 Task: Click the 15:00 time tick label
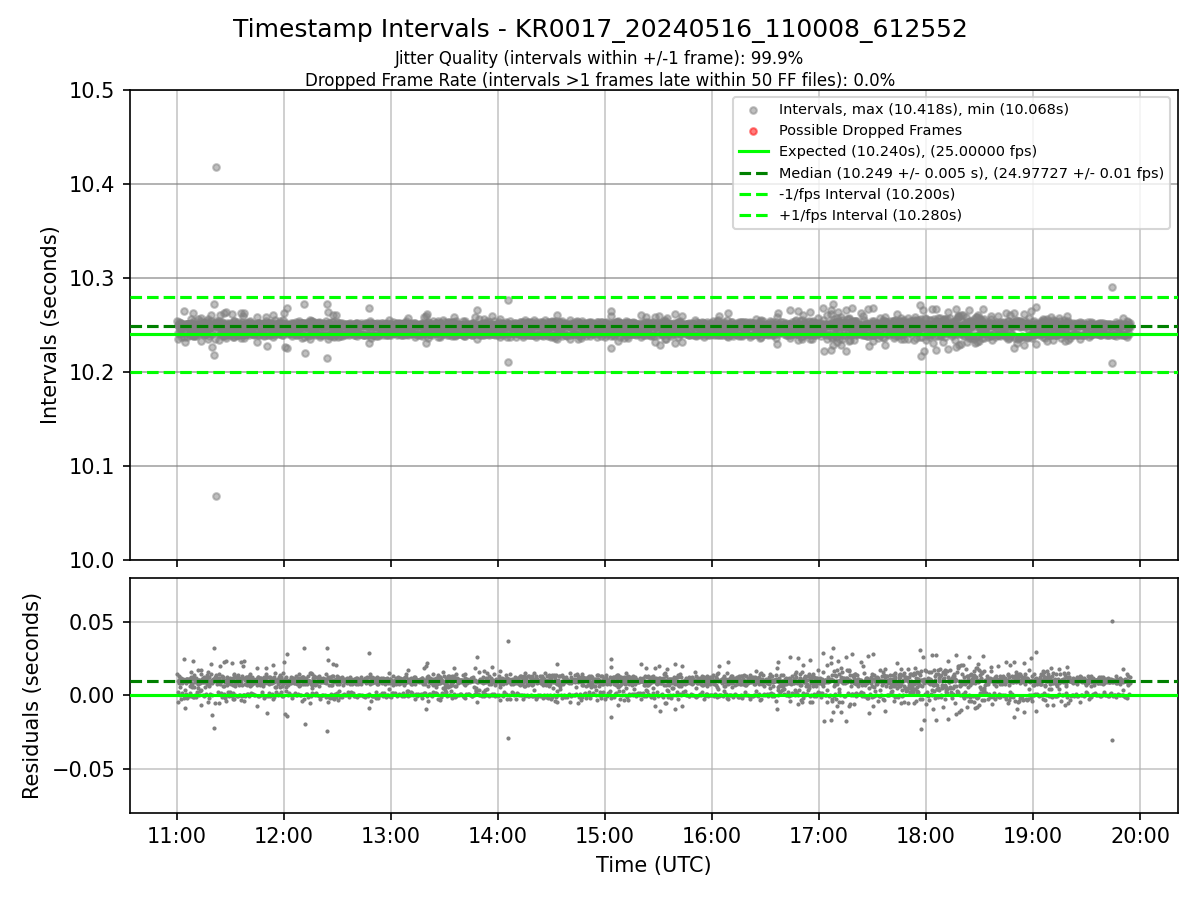(x=605, y=835)
